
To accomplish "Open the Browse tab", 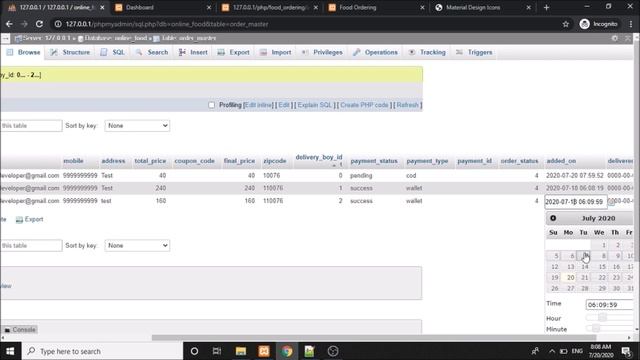I will 23,52.
